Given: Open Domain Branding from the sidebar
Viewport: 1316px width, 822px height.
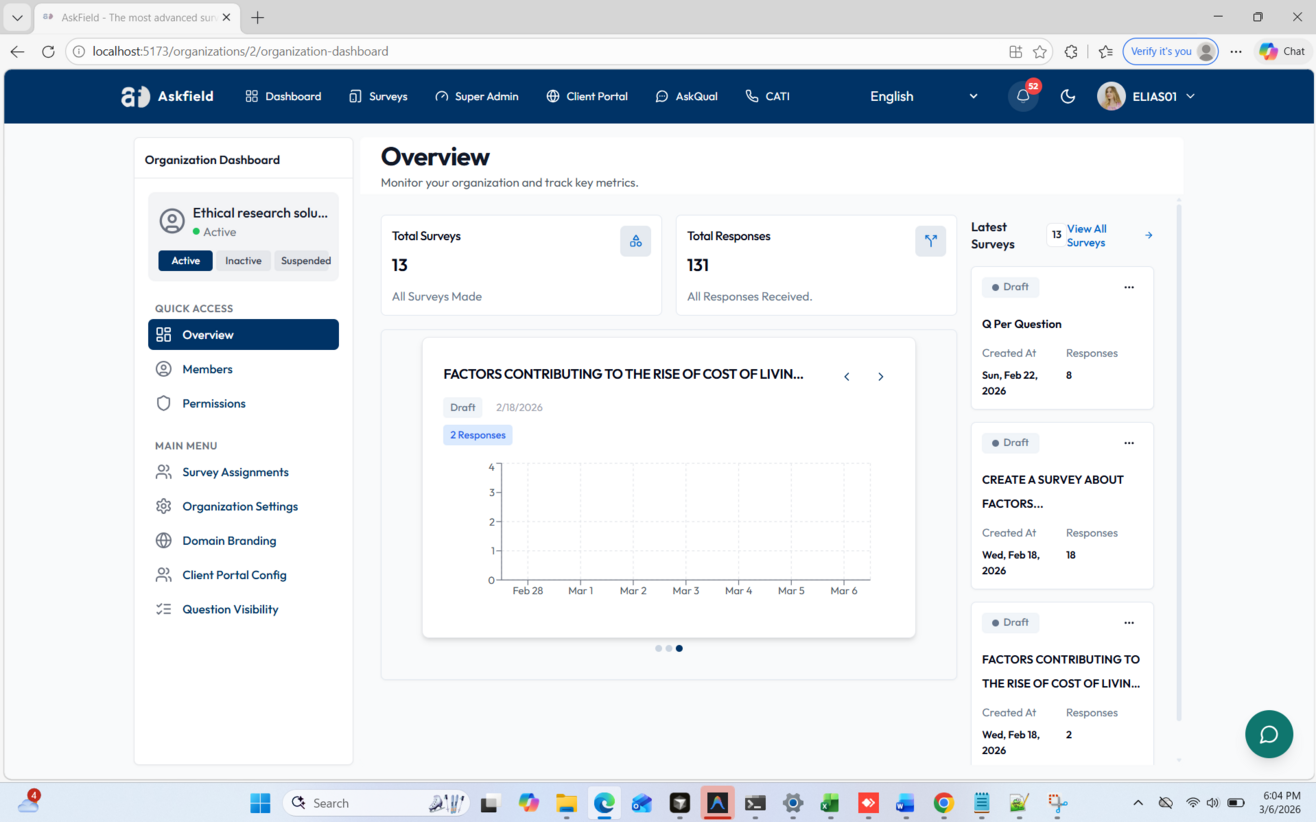Looking at the screenshot, I should click(231, 540).
